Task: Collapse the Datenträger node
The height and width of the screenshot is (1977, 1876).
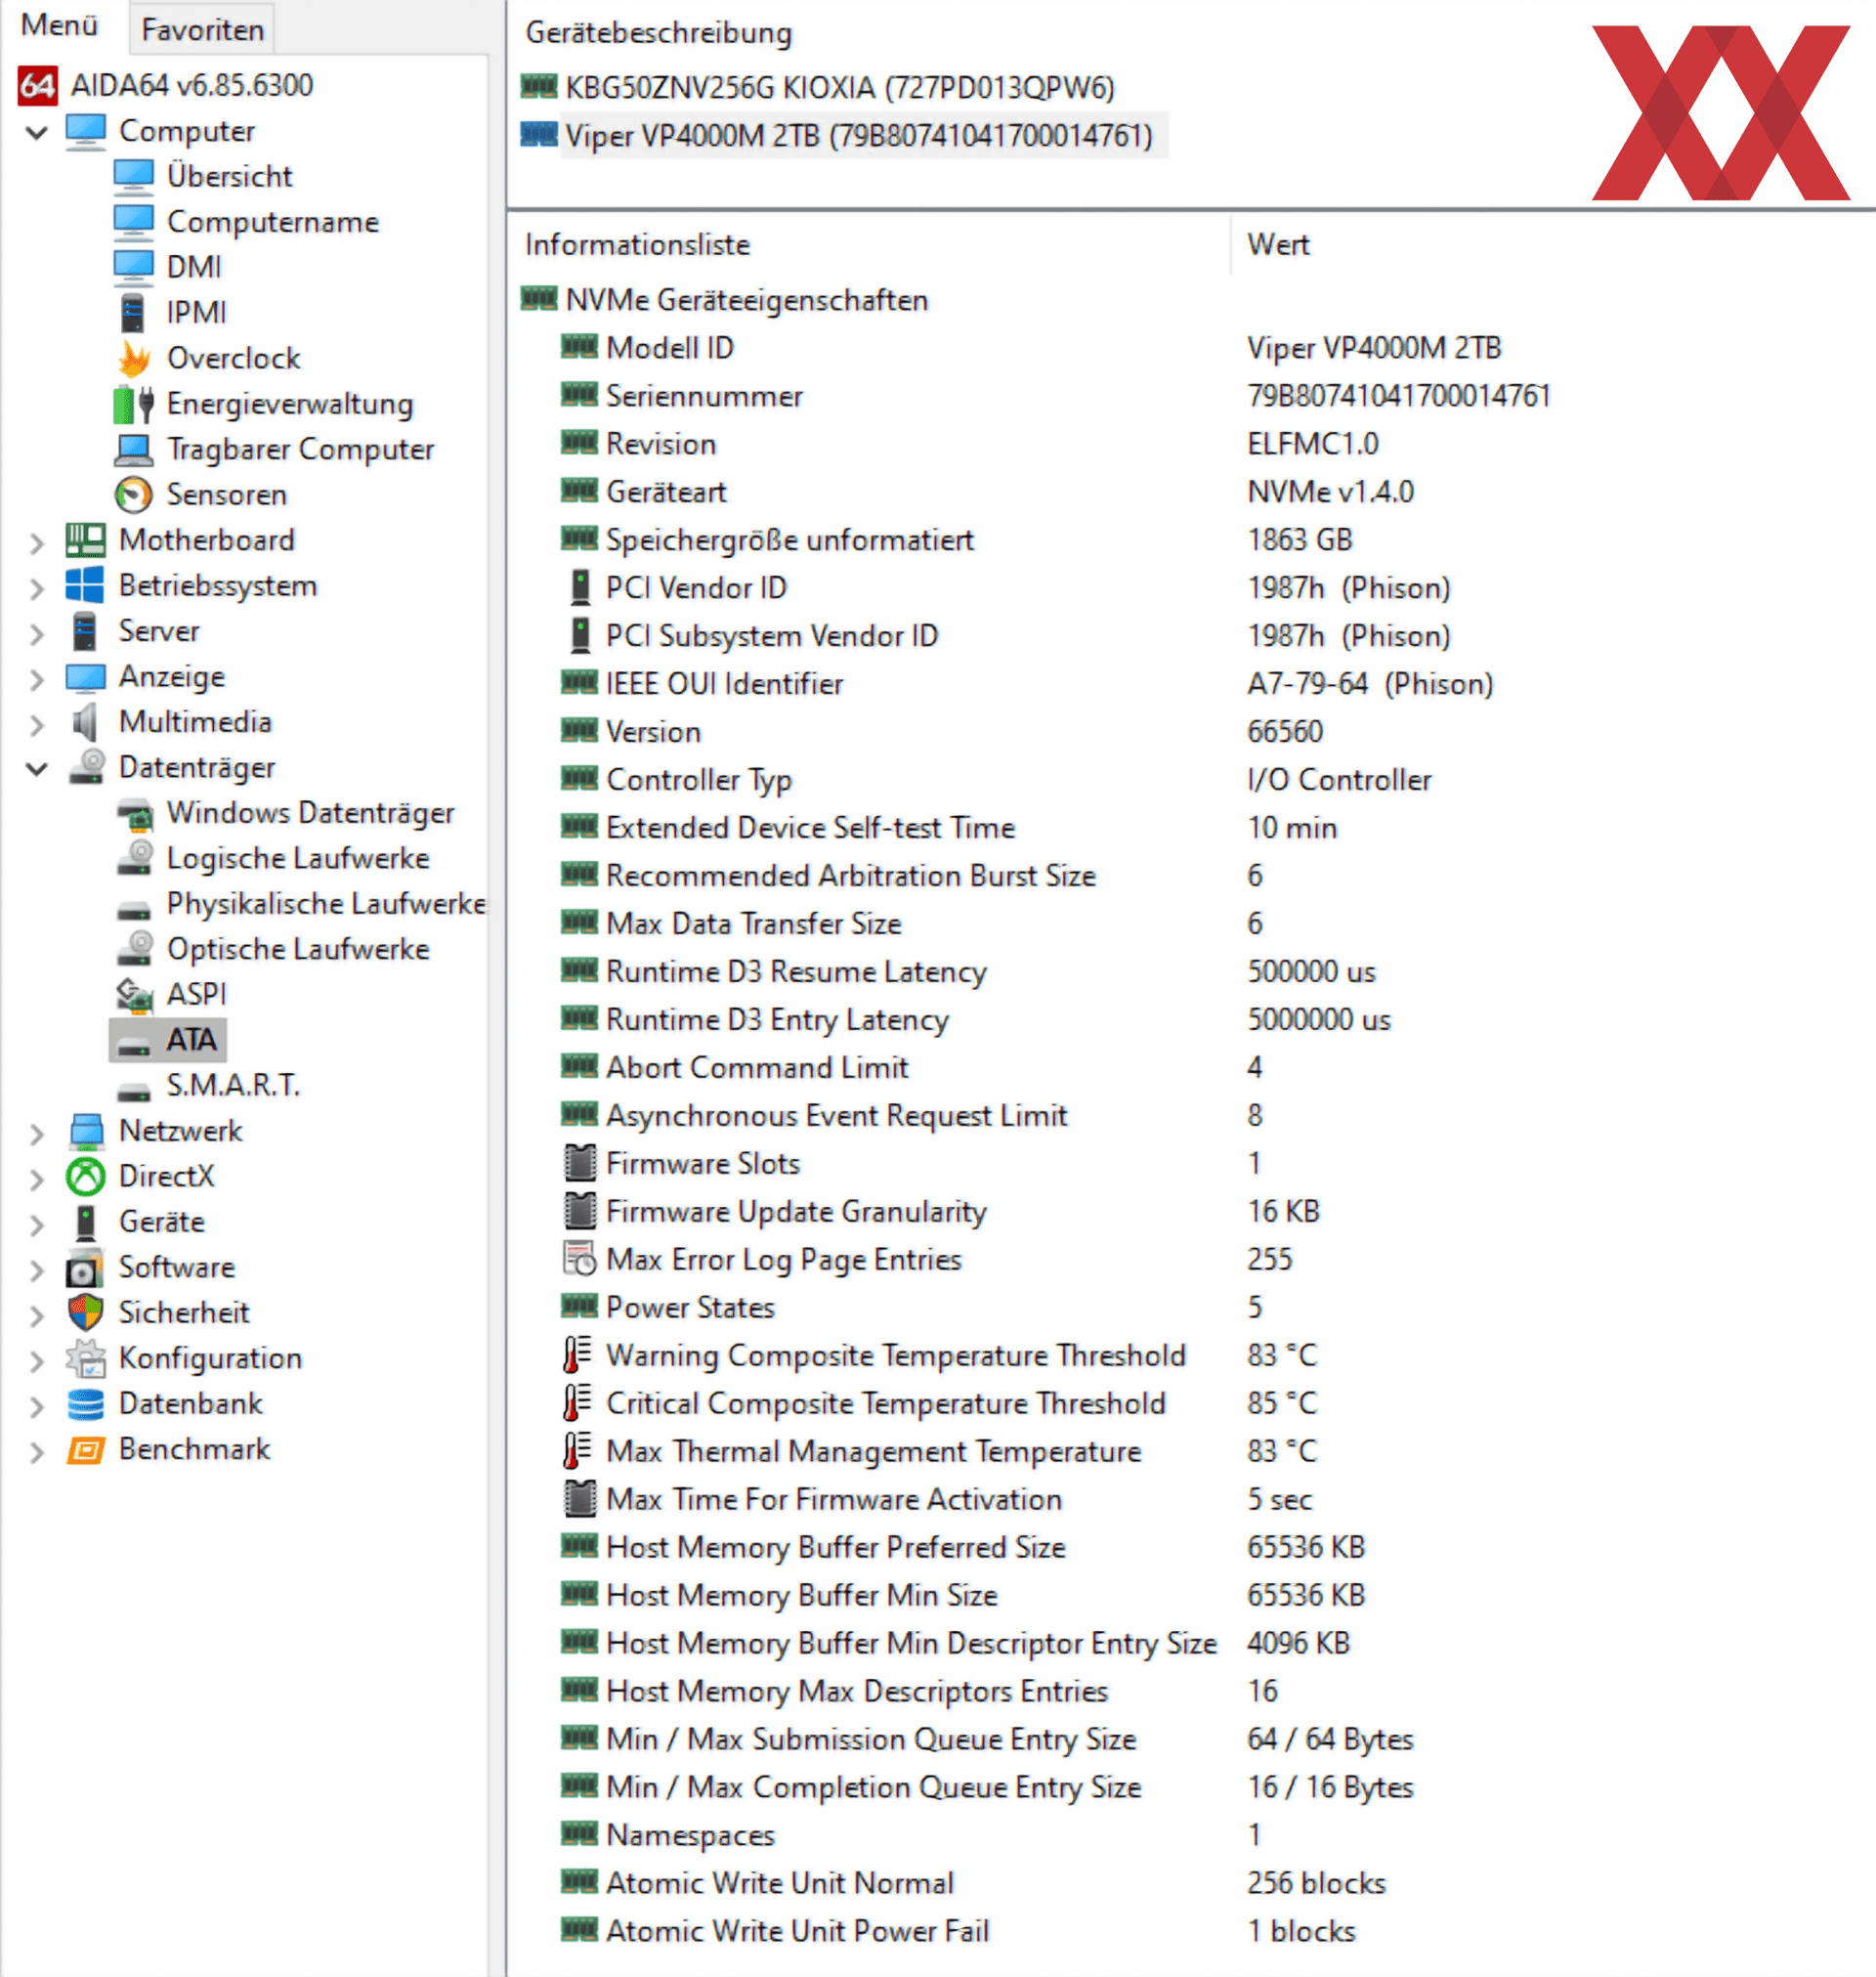Action: point(37,769)
